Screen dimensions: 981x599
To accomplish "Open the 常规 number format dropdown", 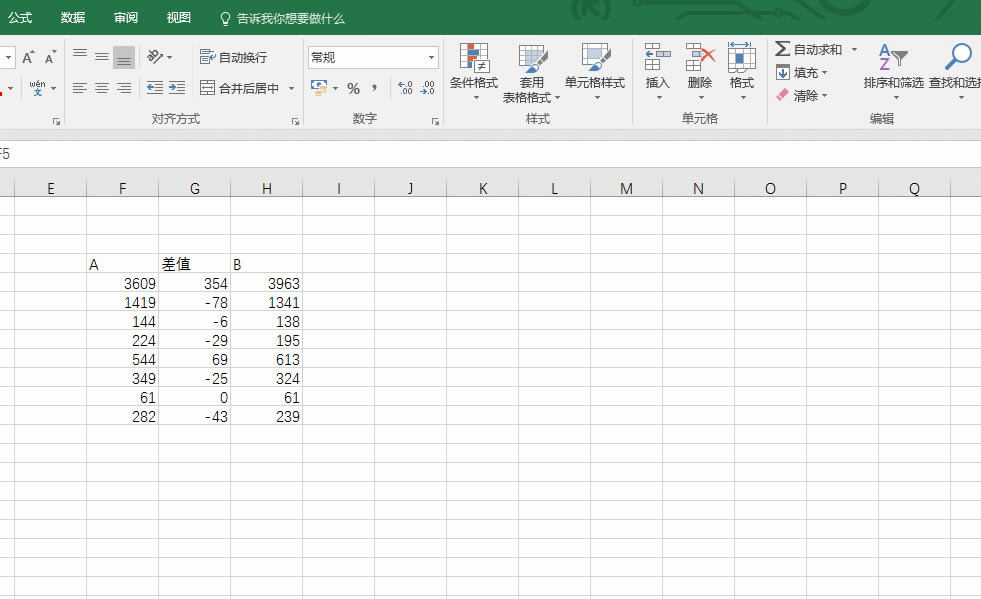I will [431, 58].
